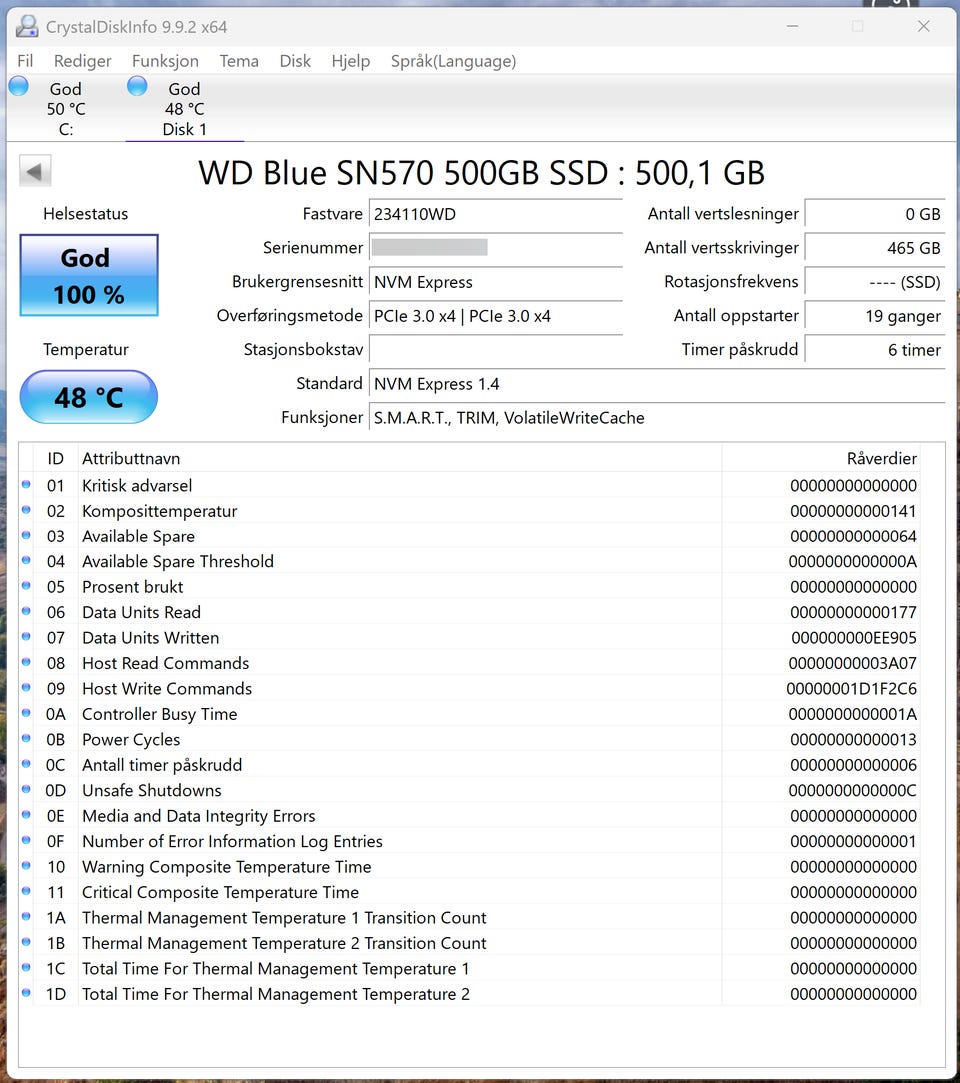960x1083 pixels.
Task: Click Antall oppstarter value 19 ganger
Action: (x=875, y=316)
